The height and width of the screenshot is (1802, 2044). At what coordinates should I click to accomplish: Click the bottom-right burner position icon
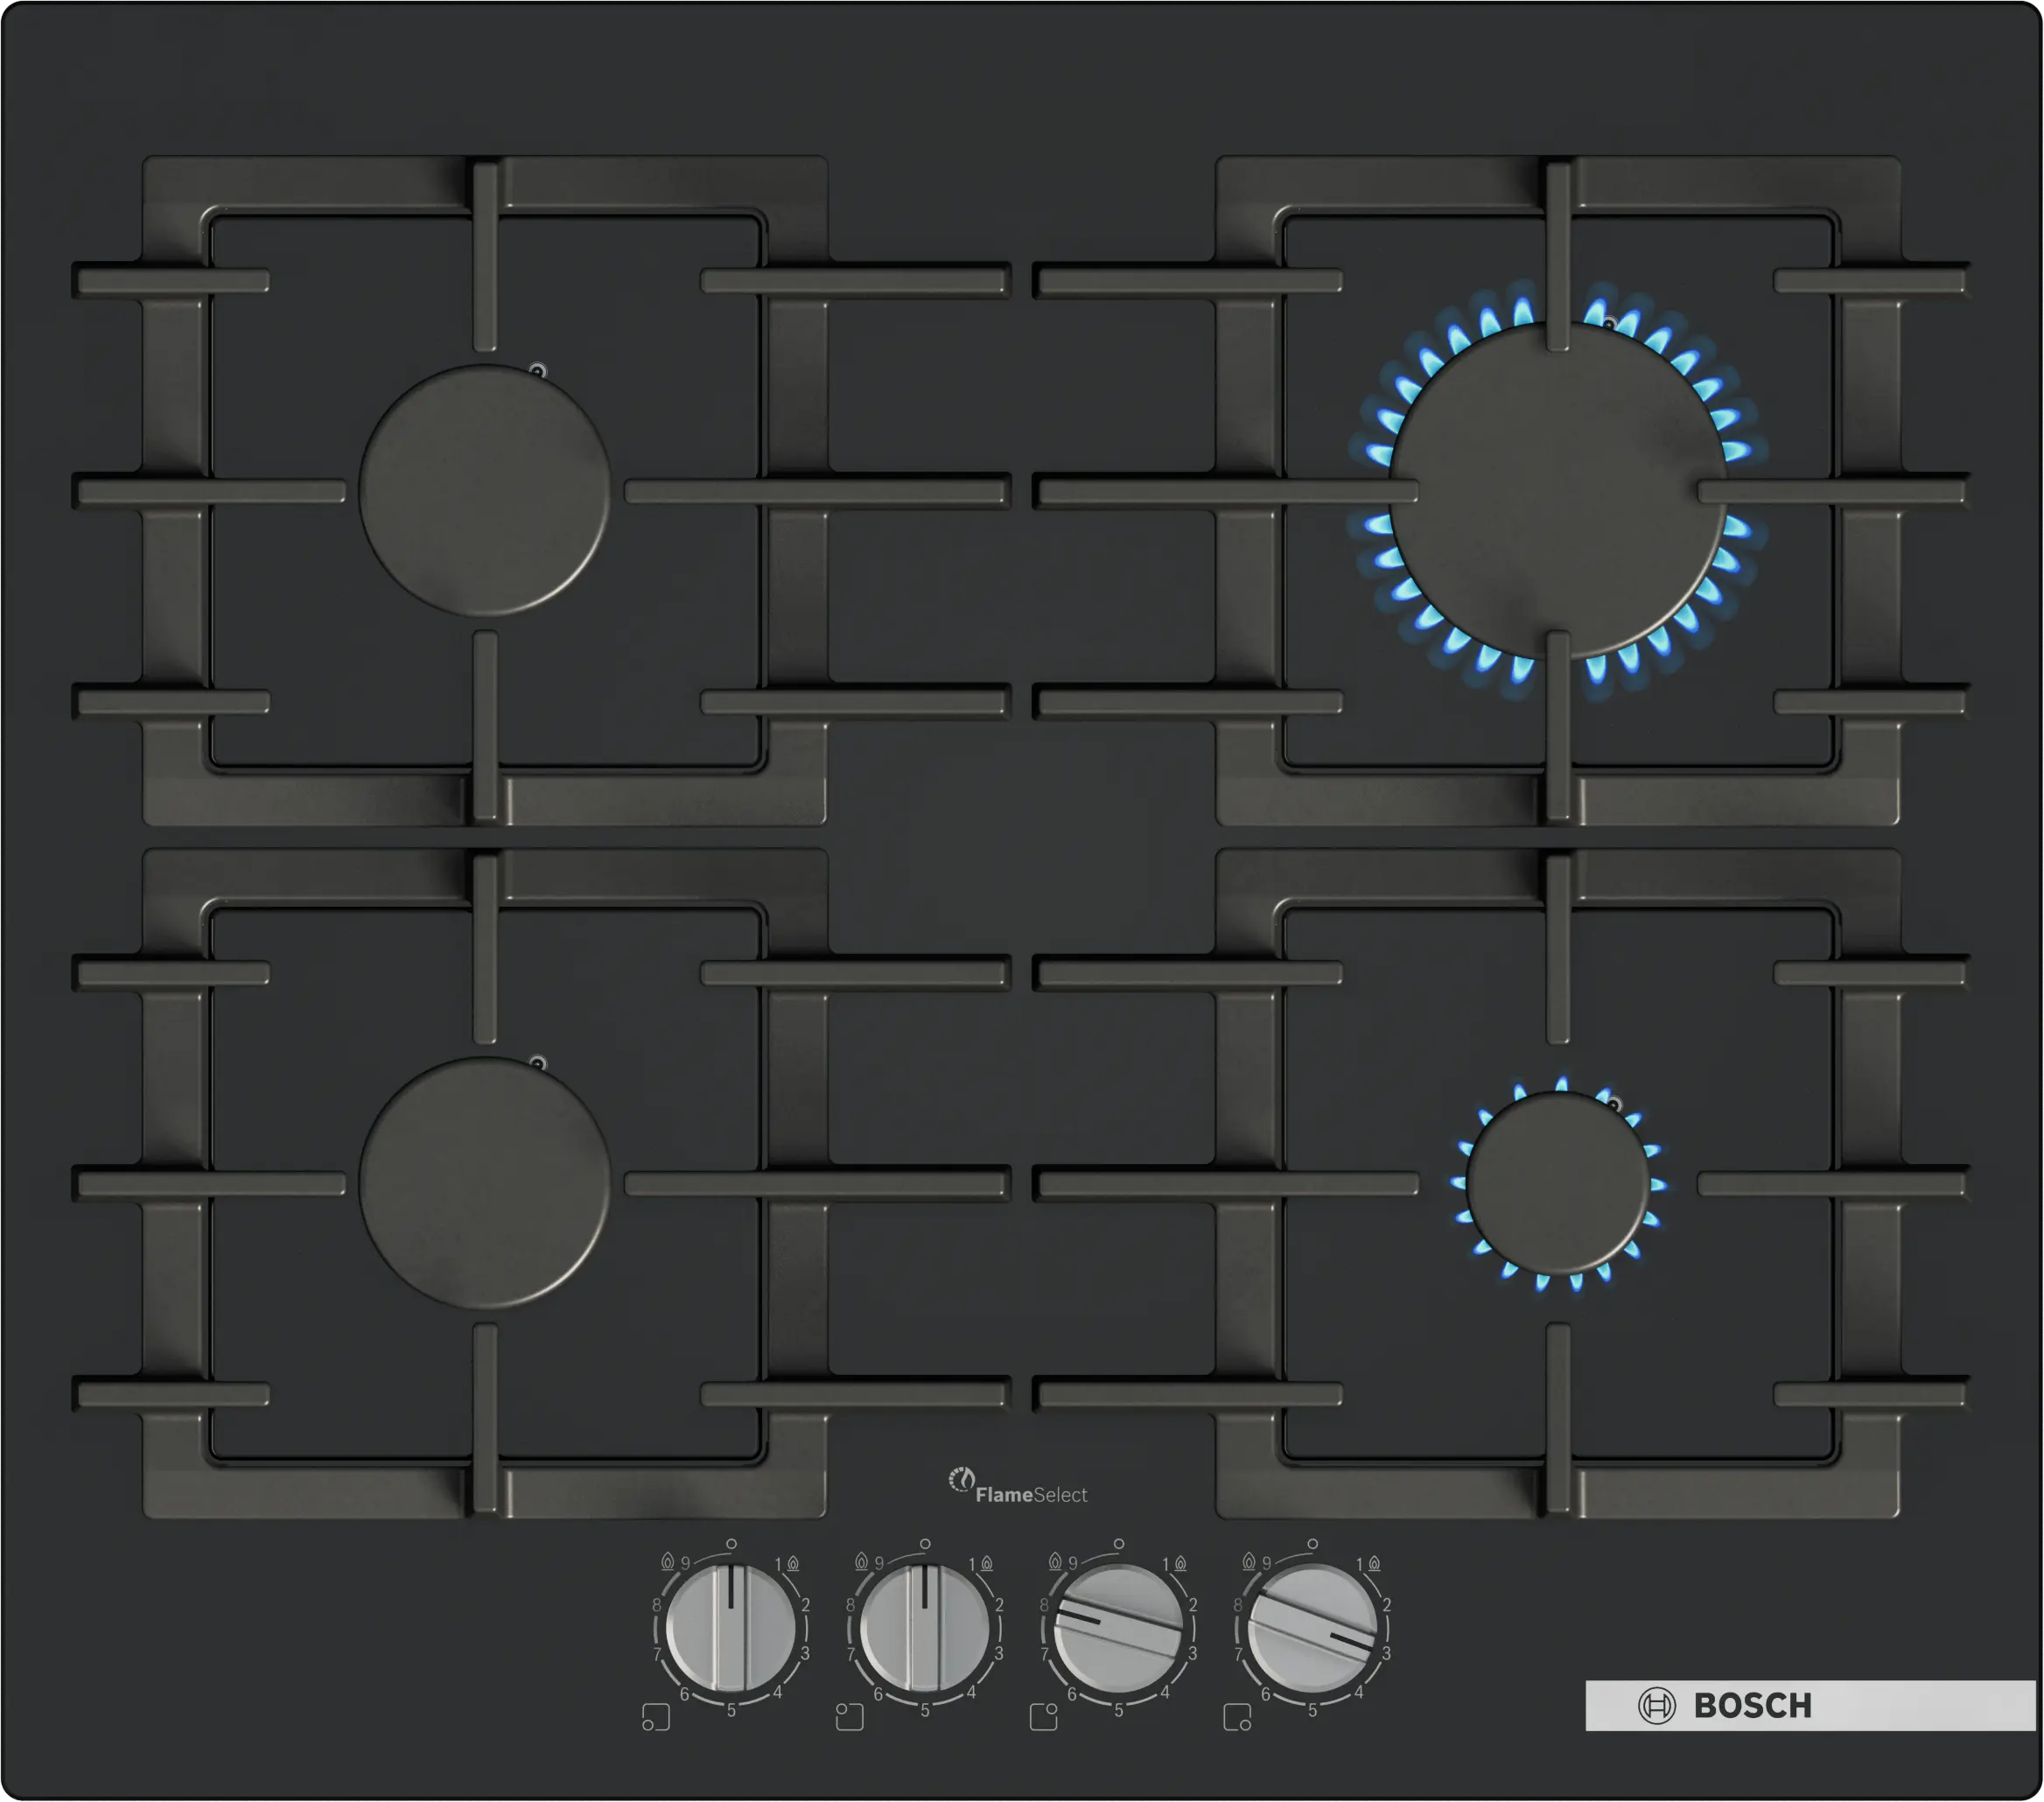(x=1237, y=1716)
